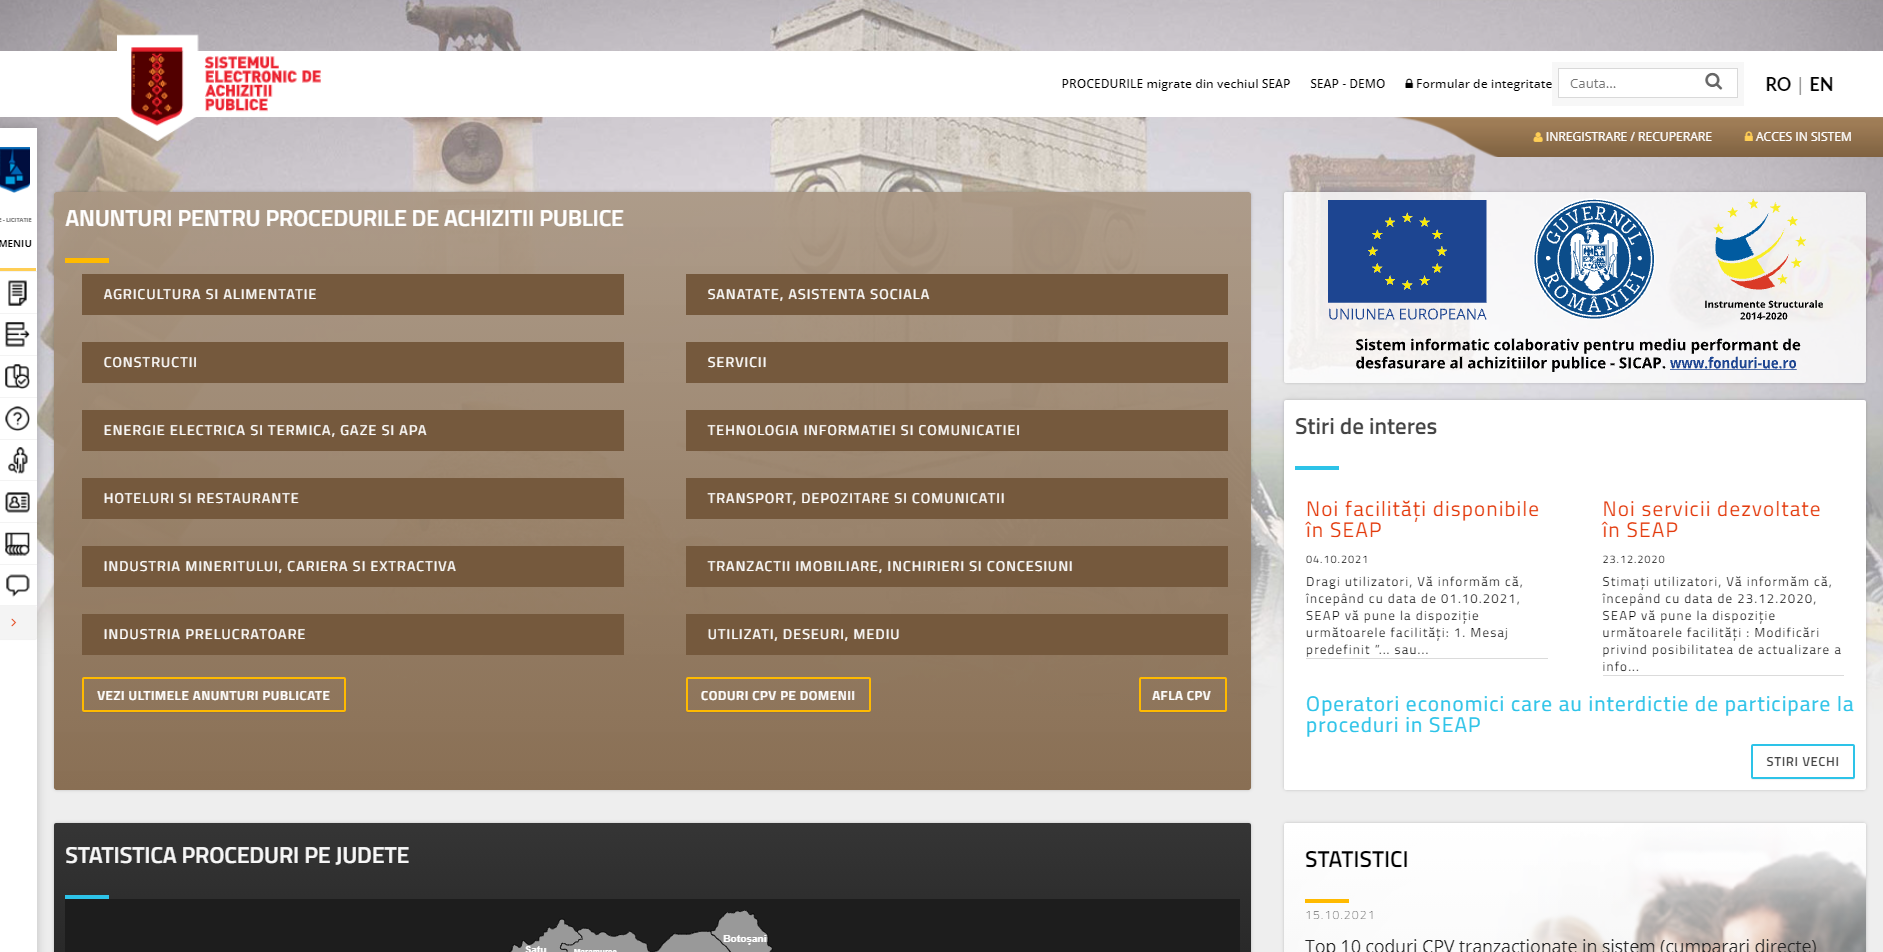Expand the sidebar with the red chevron
Image resolution: width=1883 pixels, height=952 pixels.
click(13, 622)
